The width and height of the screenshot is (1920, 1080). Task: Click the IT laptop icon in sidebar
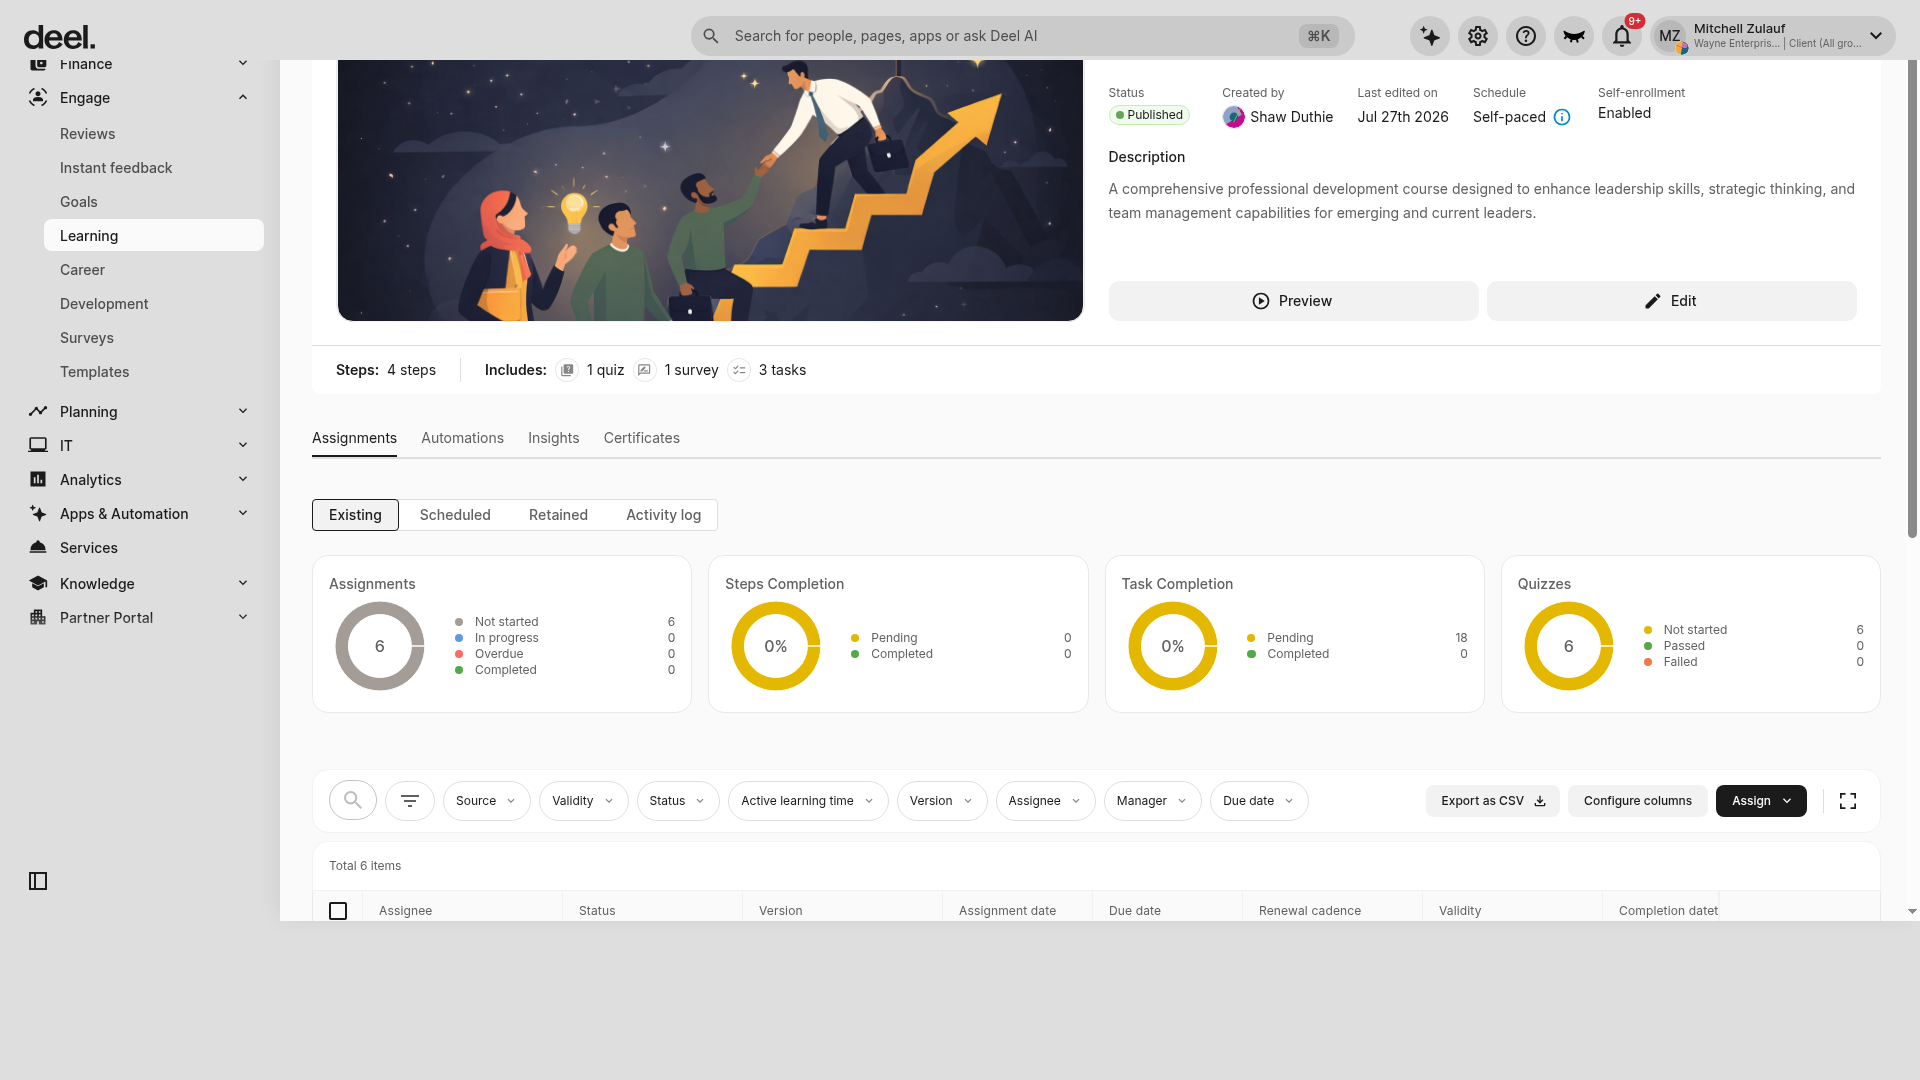38,446
